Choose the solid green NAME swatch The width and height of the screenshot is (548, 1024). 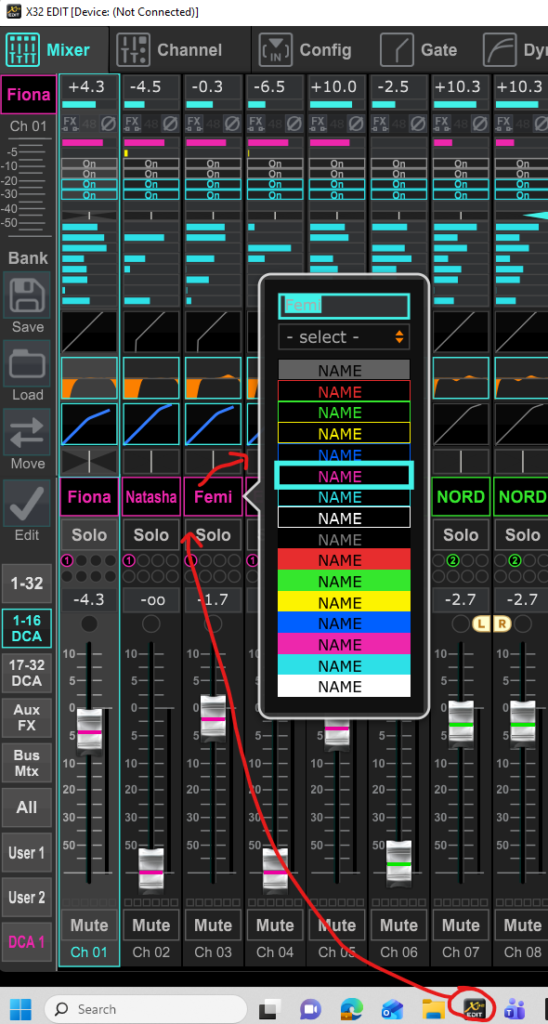tap(344, 581)
